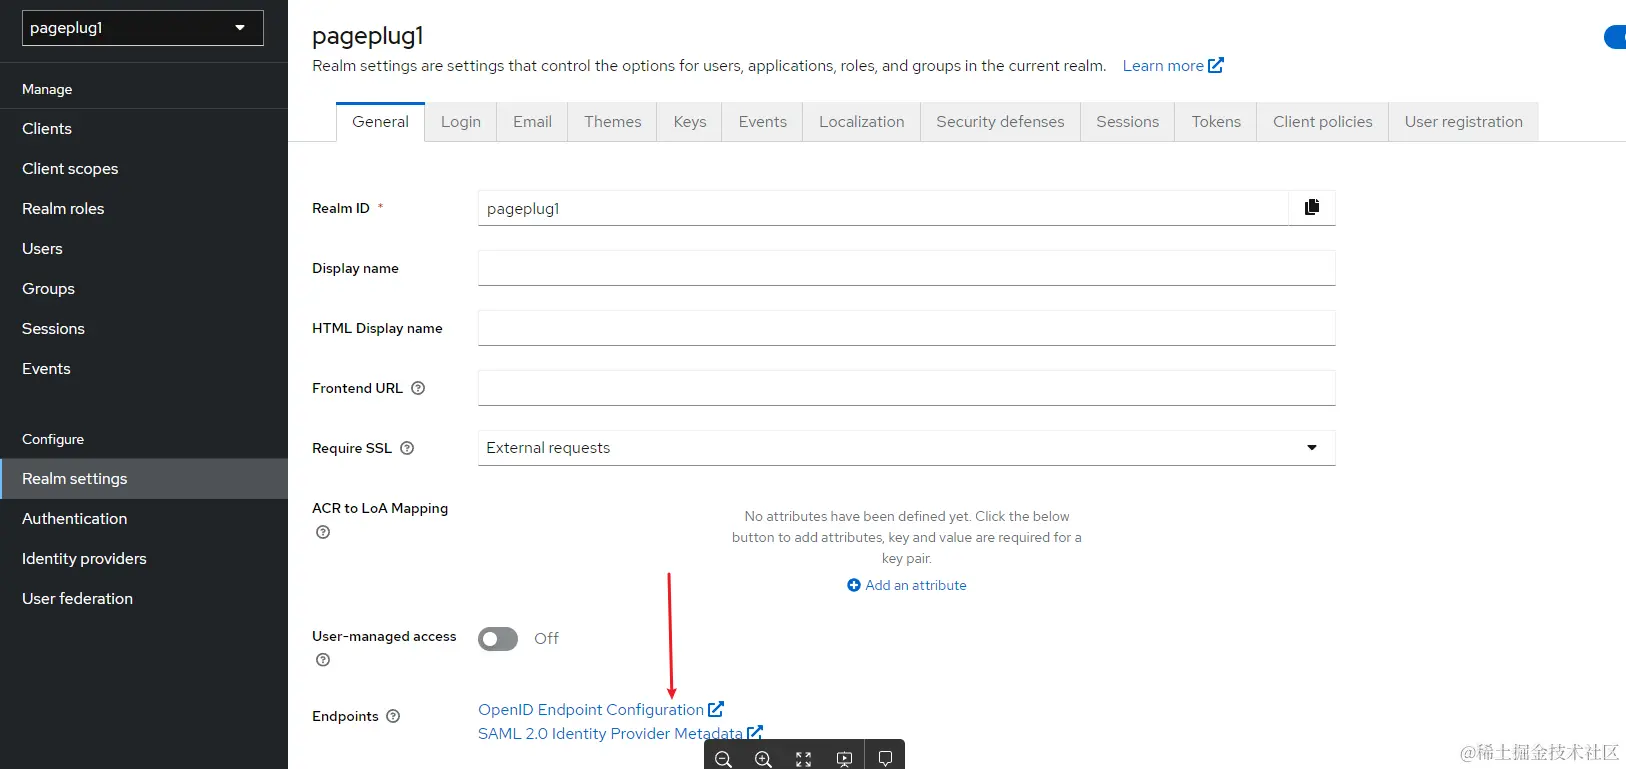Open User federation in the sidebar
The image size is (1626, 769).
pyautogui.click(x=144, y=599)
